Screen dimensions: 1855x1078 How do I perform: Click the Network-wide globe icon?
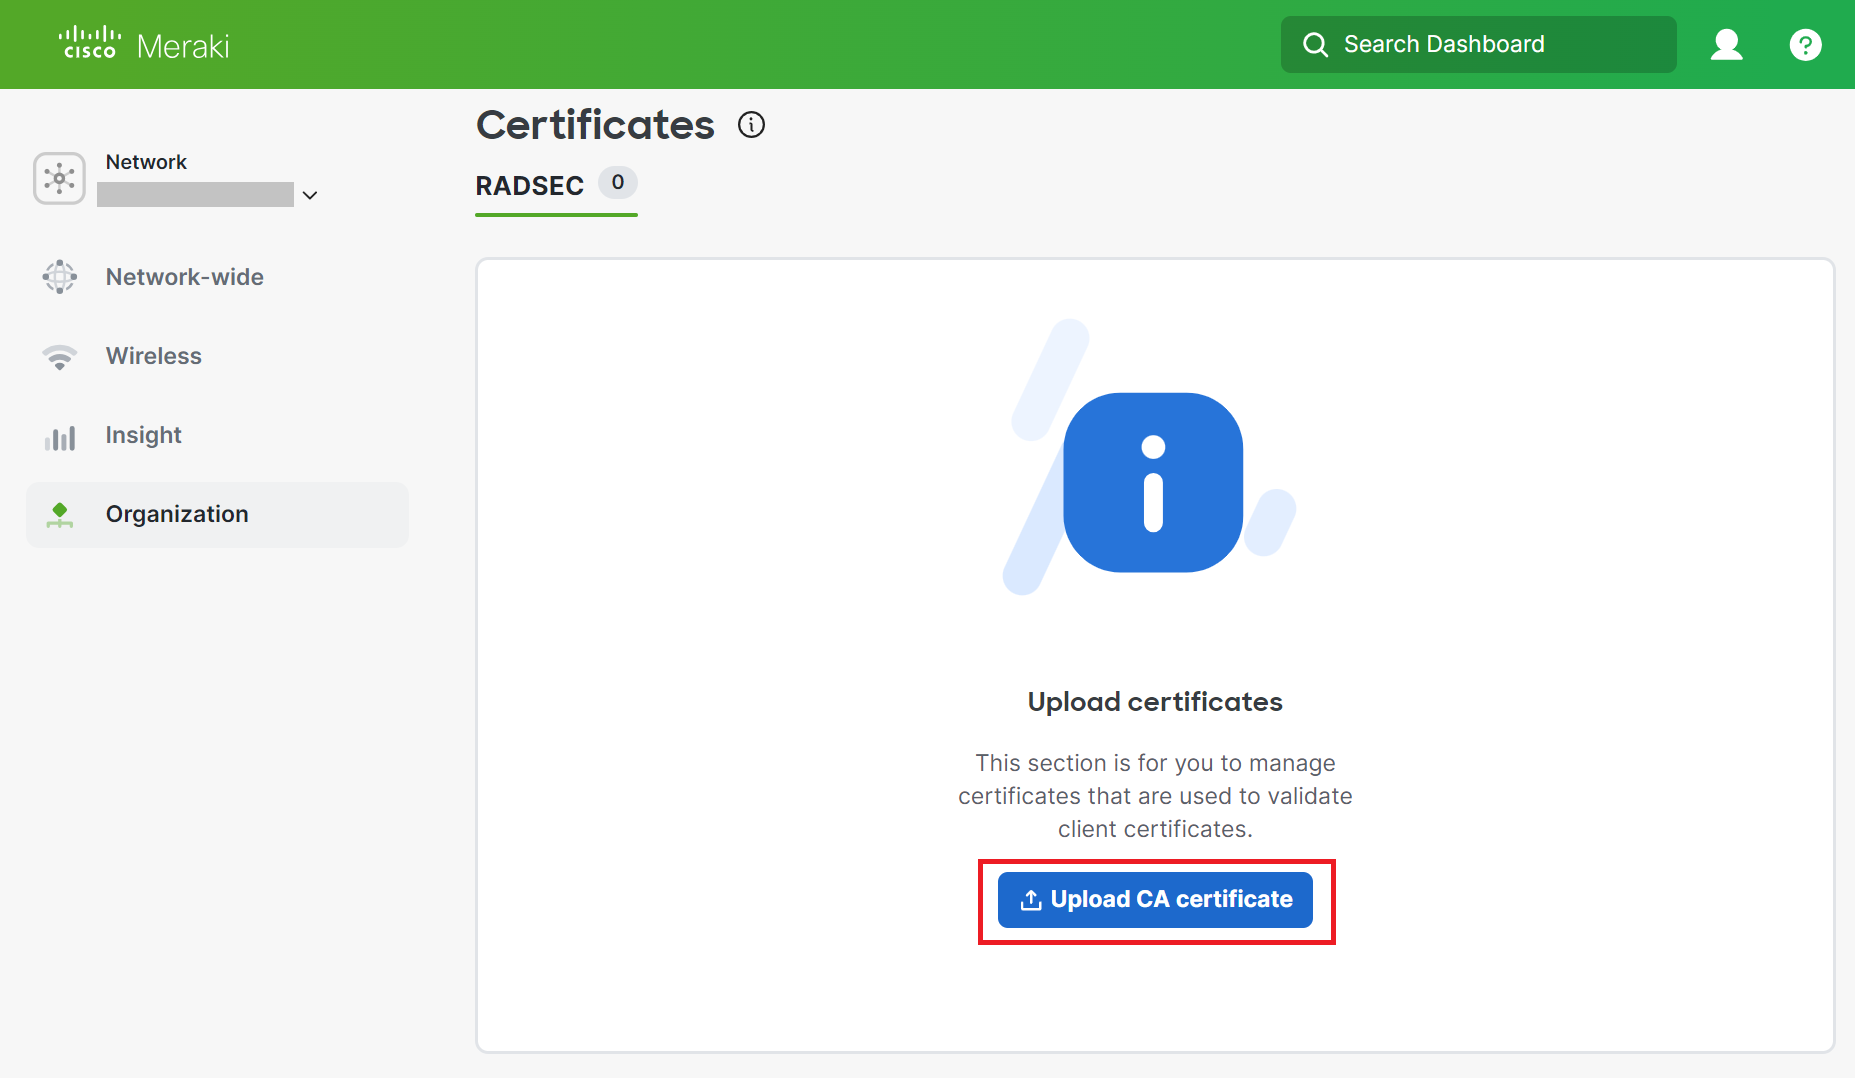(x=59, y=277)
